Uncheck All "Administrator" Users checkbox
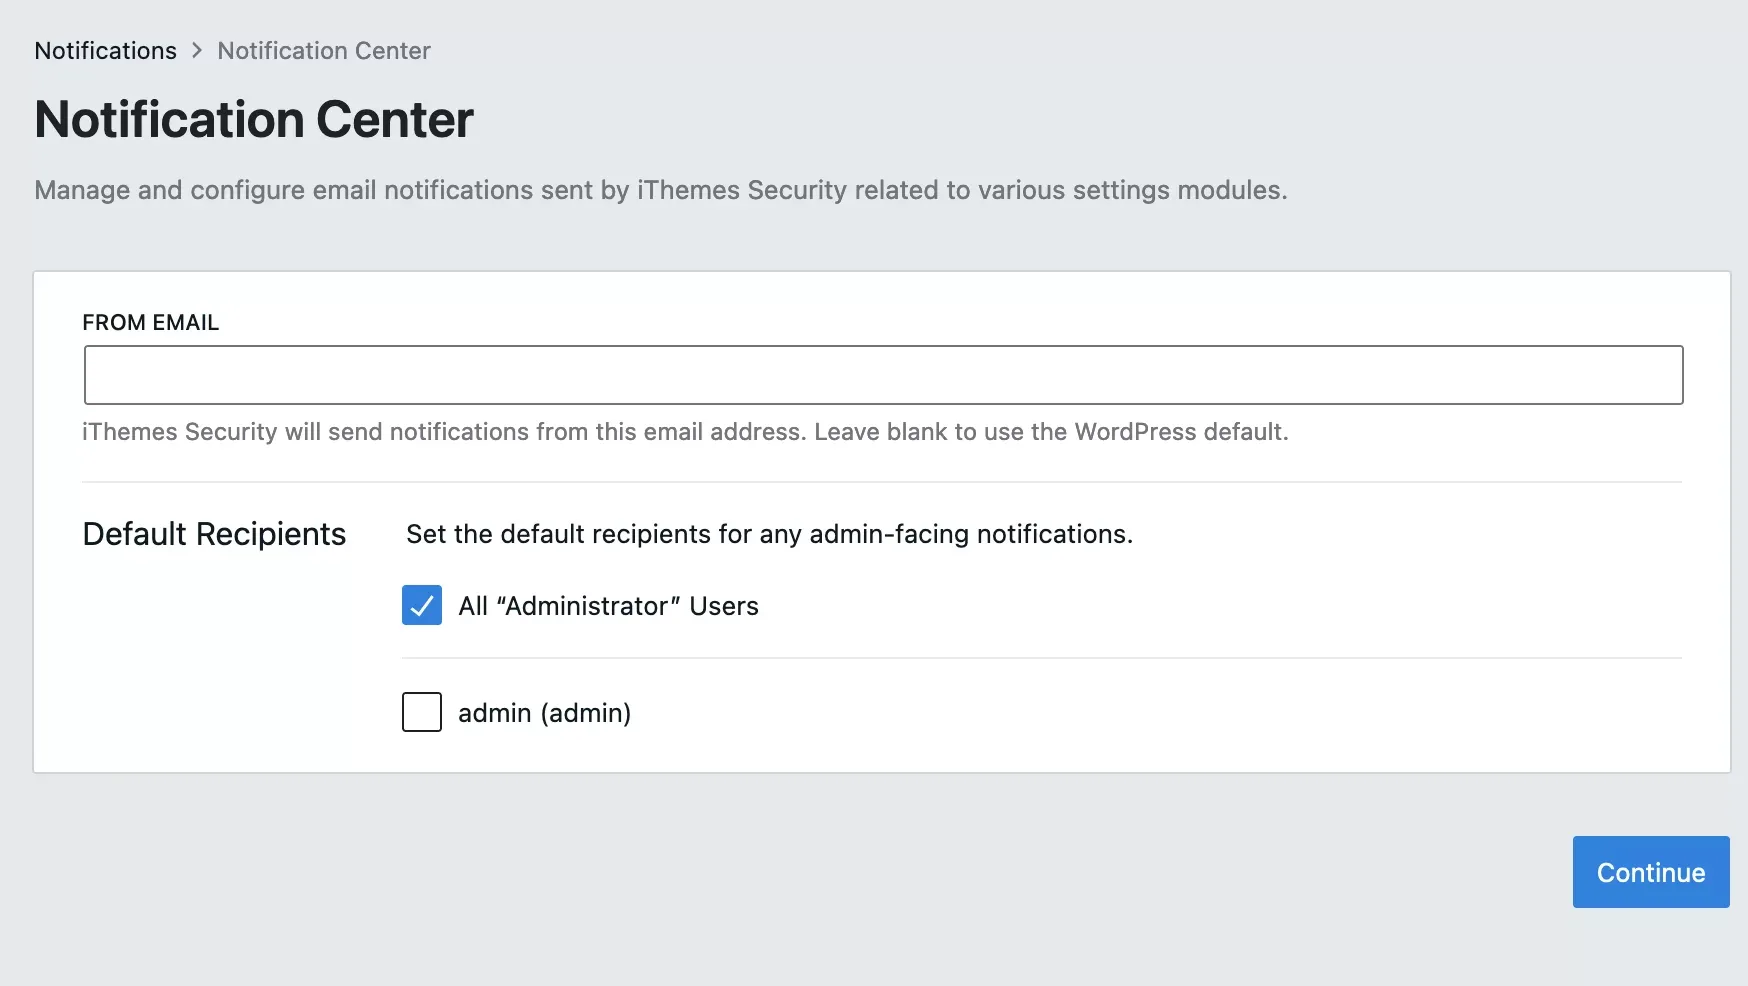This screenshot has height=986, width=1748. click(422, 605)
